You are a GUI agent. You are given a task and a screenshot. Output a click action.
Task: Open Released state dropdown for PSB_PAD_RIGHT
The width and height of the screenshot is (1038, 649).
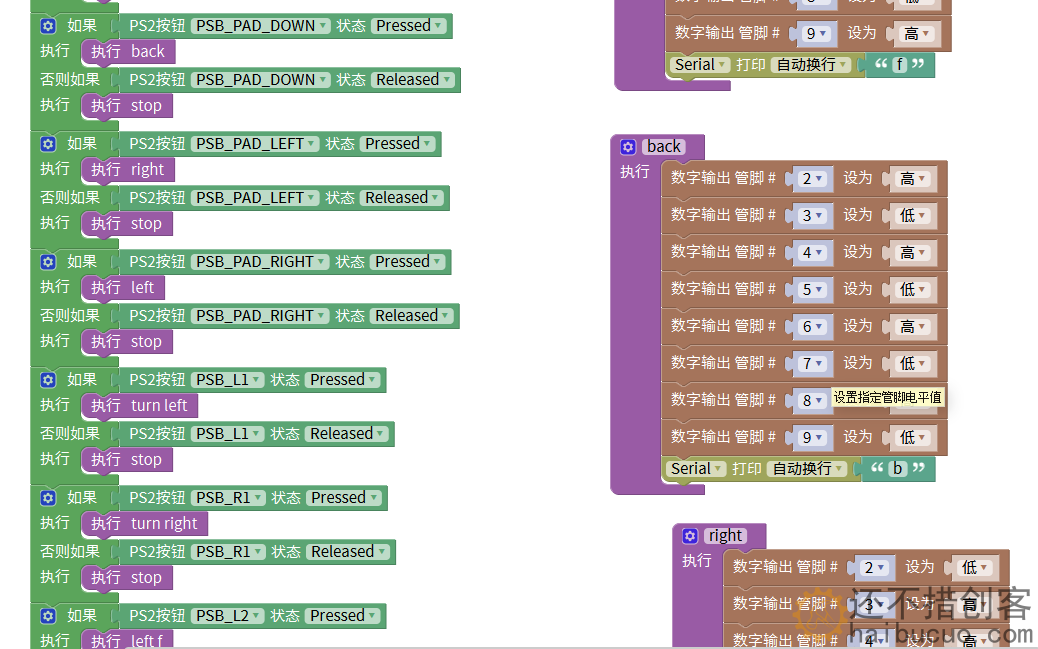pos(412,315)
